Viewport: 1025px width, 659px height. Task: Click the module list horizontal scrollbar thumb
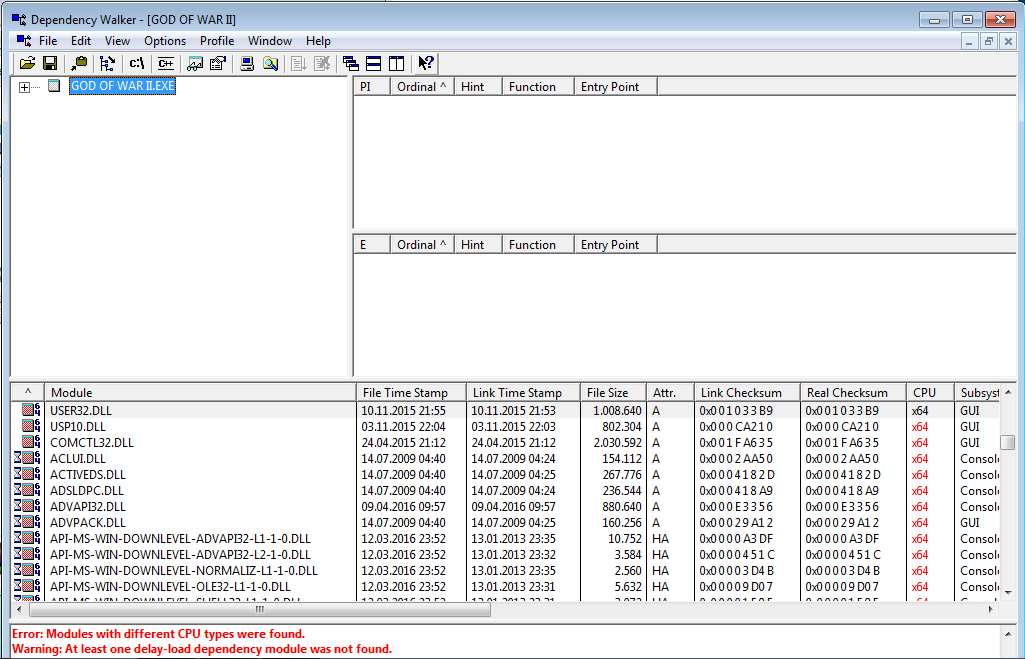tap(260, 608)
